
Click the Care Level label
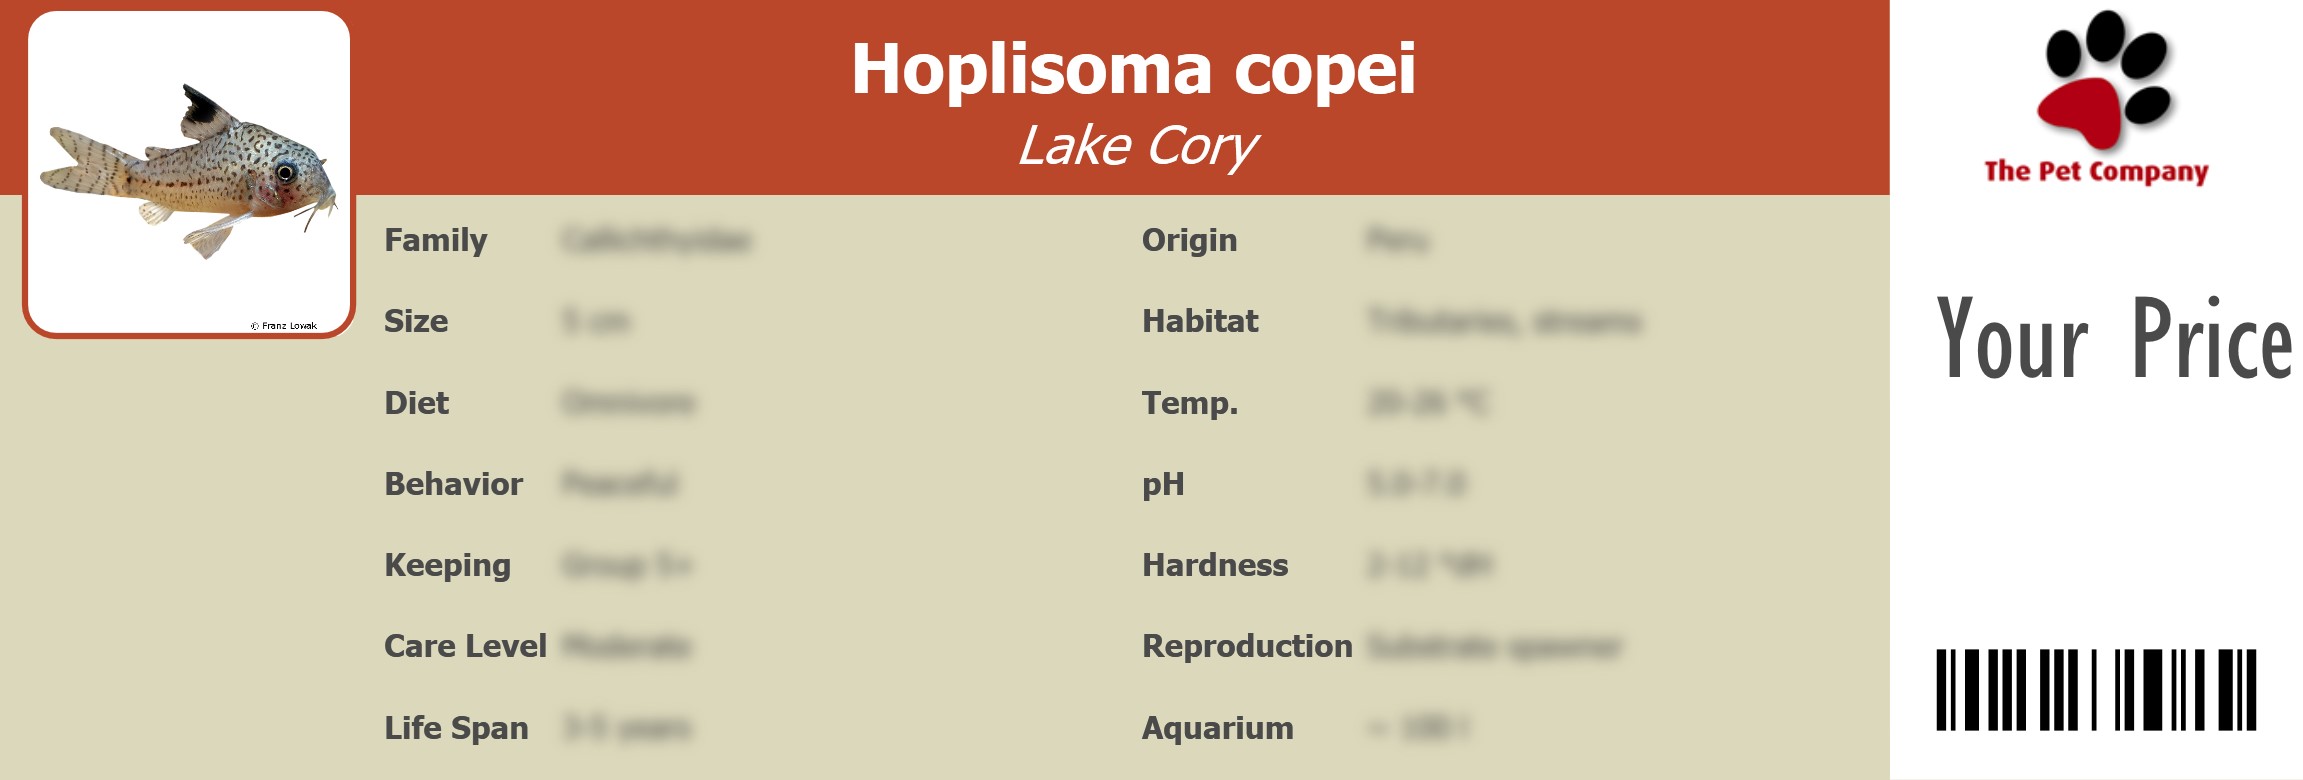click(465, 646)
